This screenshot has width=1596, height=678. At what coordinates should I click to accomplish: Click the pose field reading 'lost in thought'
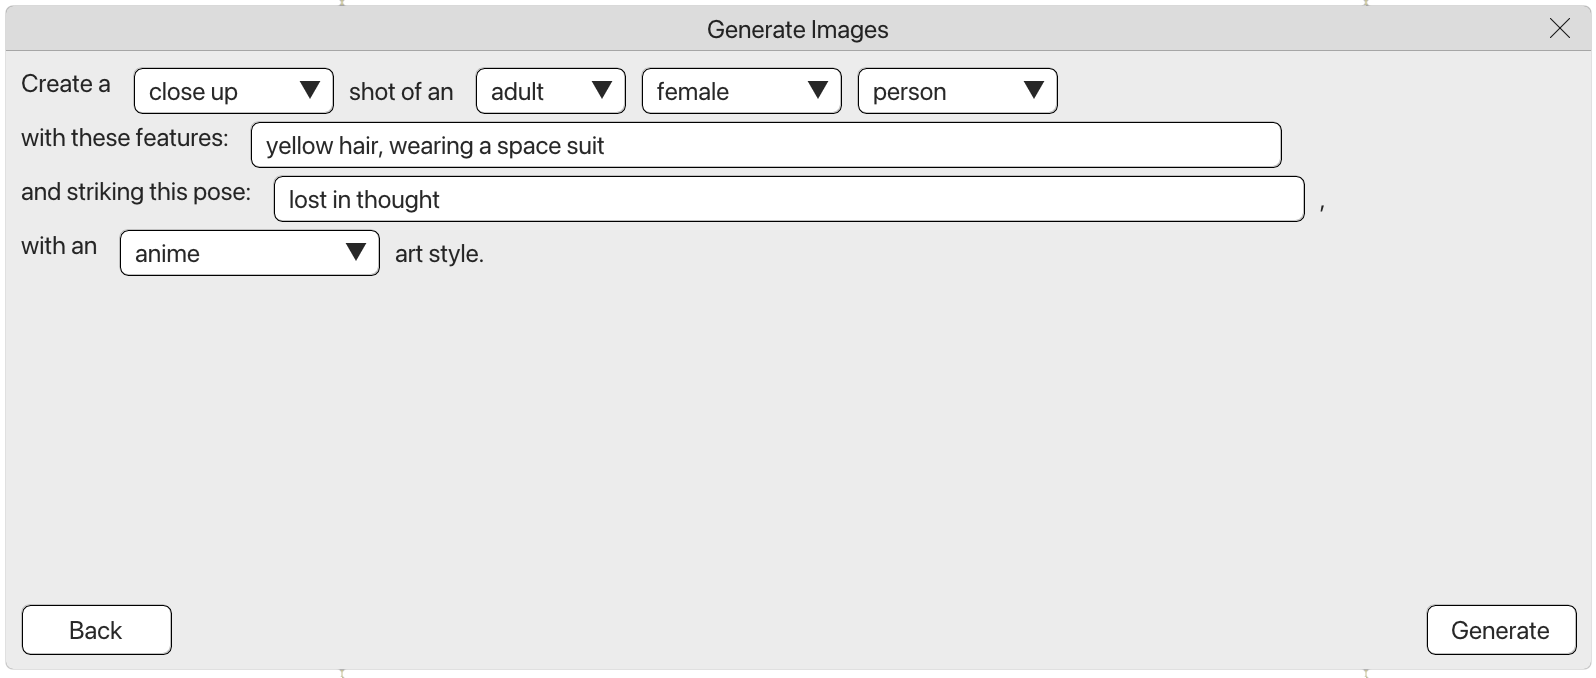788,199
